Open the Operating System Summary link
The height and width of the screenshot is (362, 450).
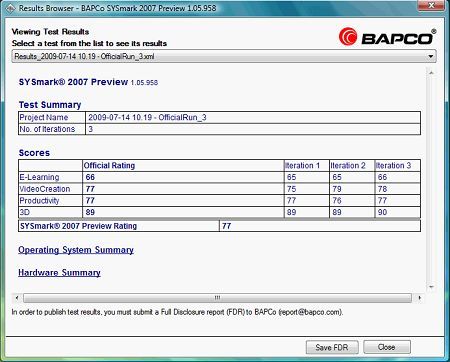pos(76,250)
